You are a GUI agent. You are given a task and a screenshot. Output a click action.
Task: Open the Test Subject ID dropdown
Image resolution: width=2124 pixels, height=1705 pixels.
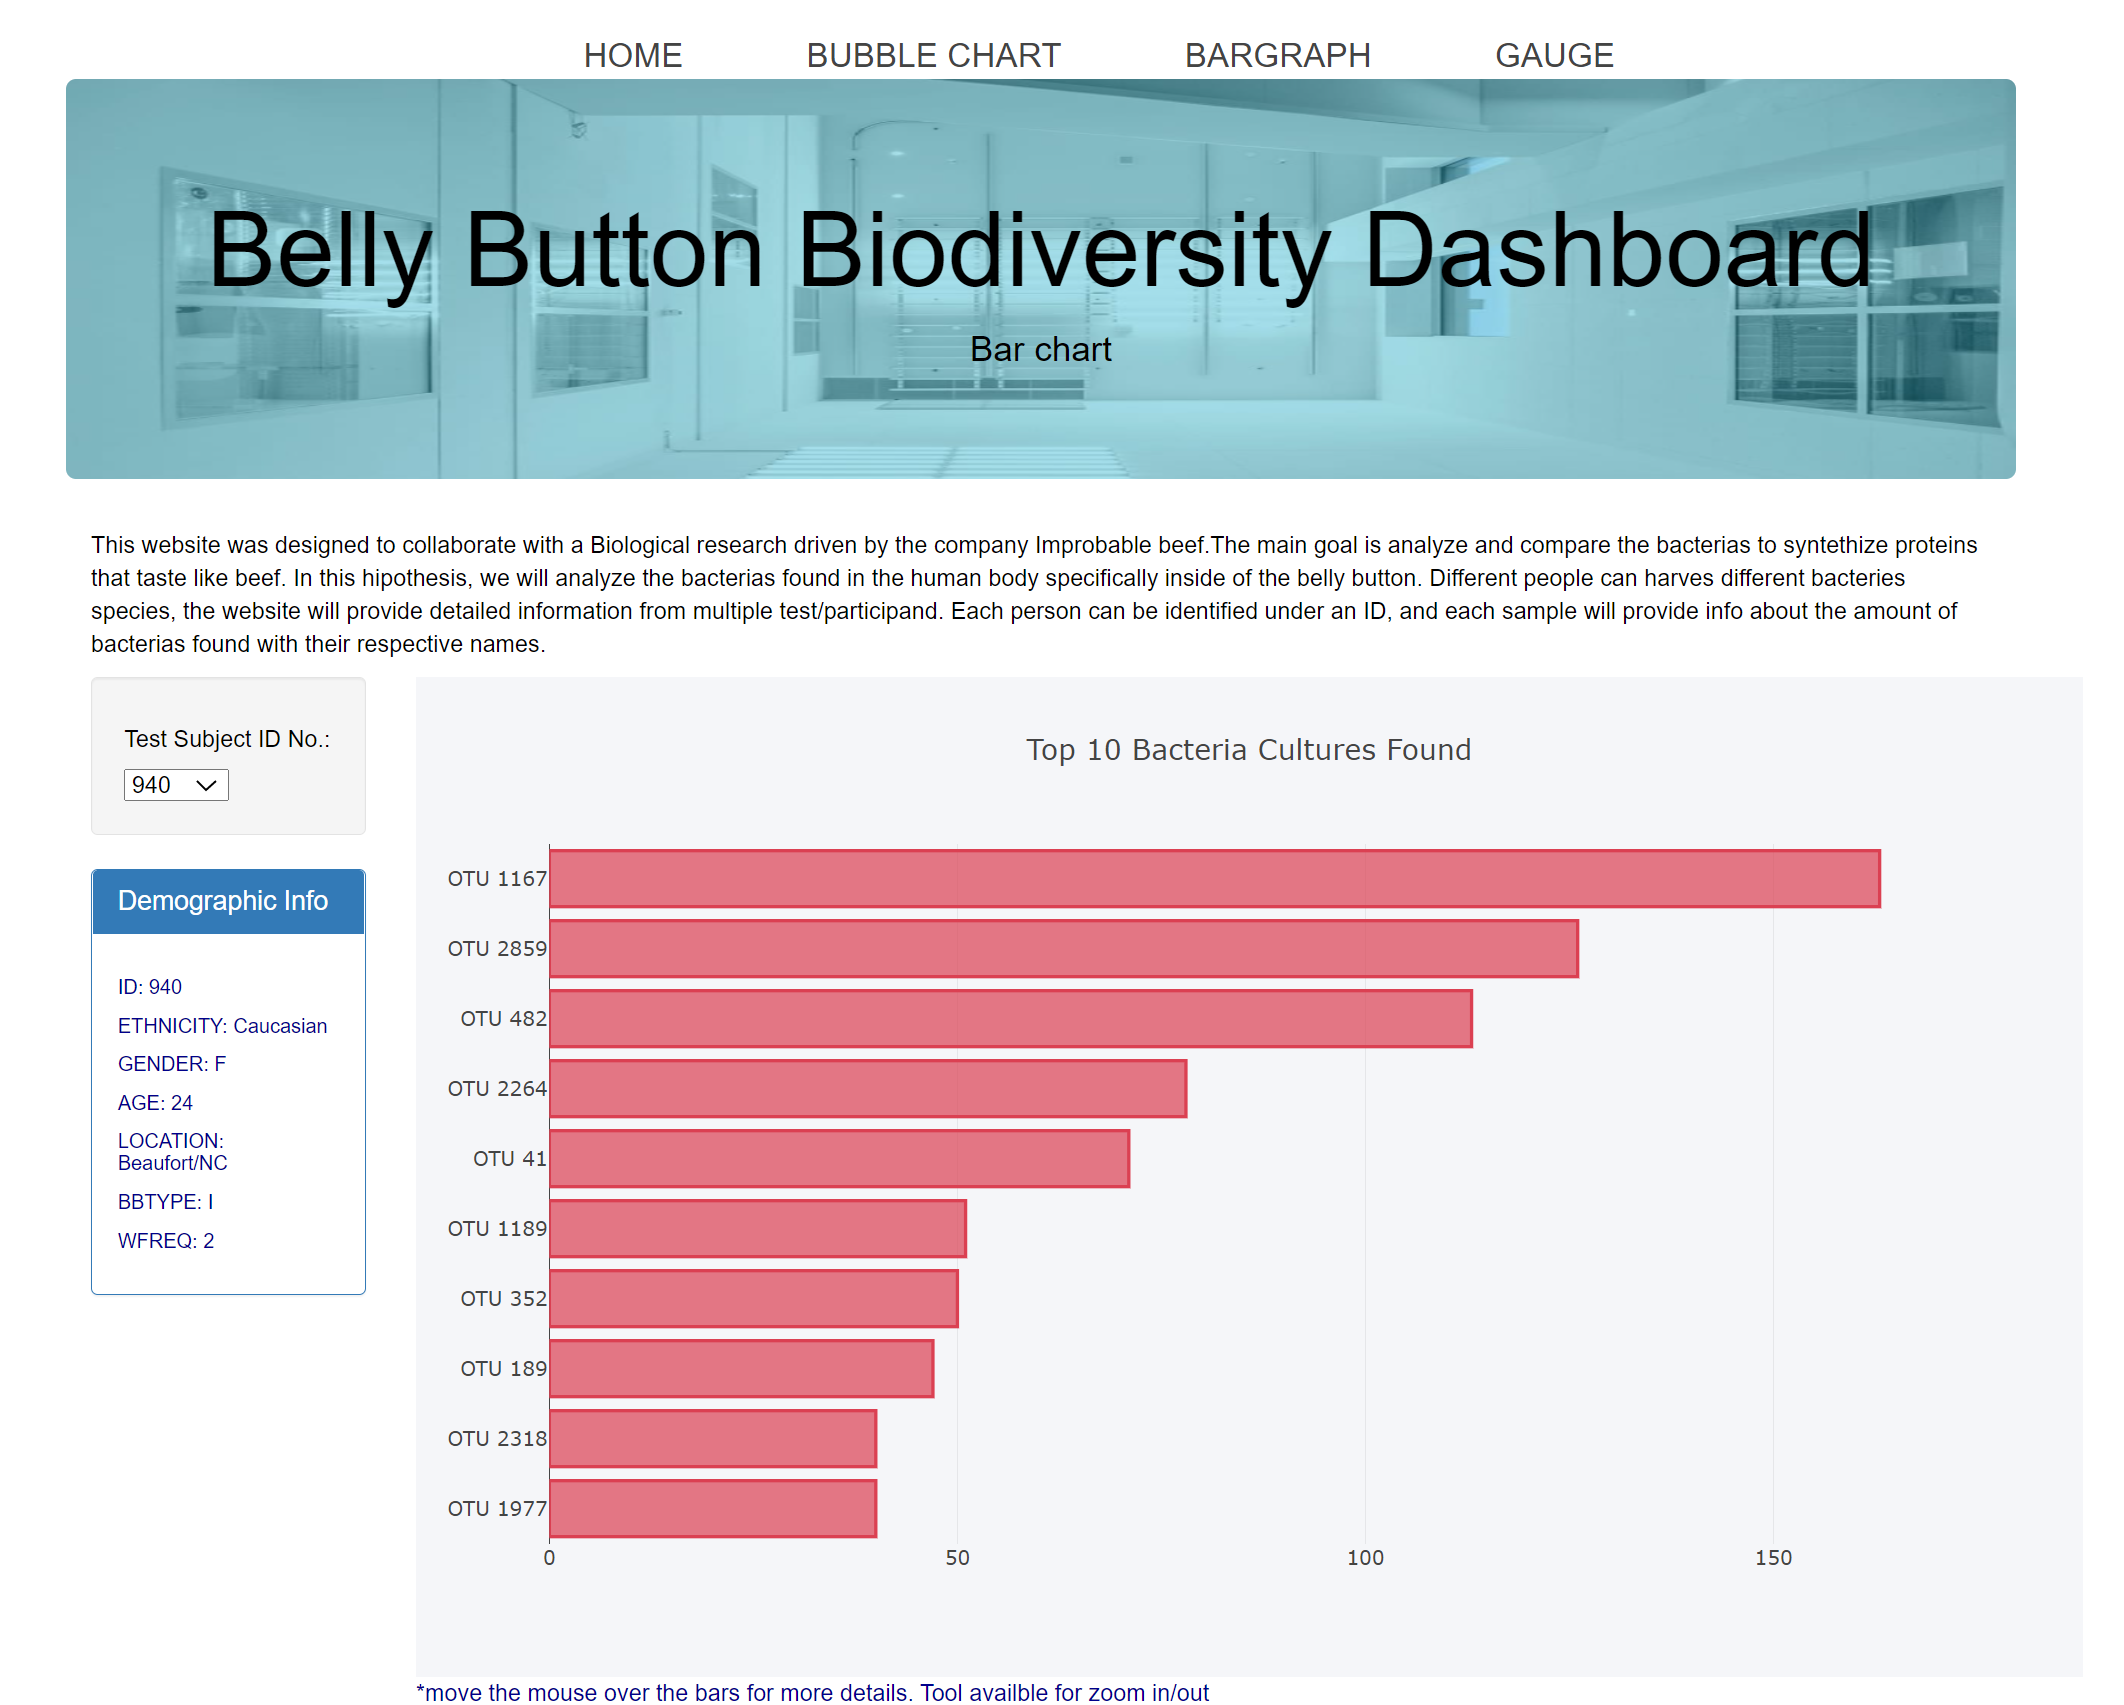(176, 785)
